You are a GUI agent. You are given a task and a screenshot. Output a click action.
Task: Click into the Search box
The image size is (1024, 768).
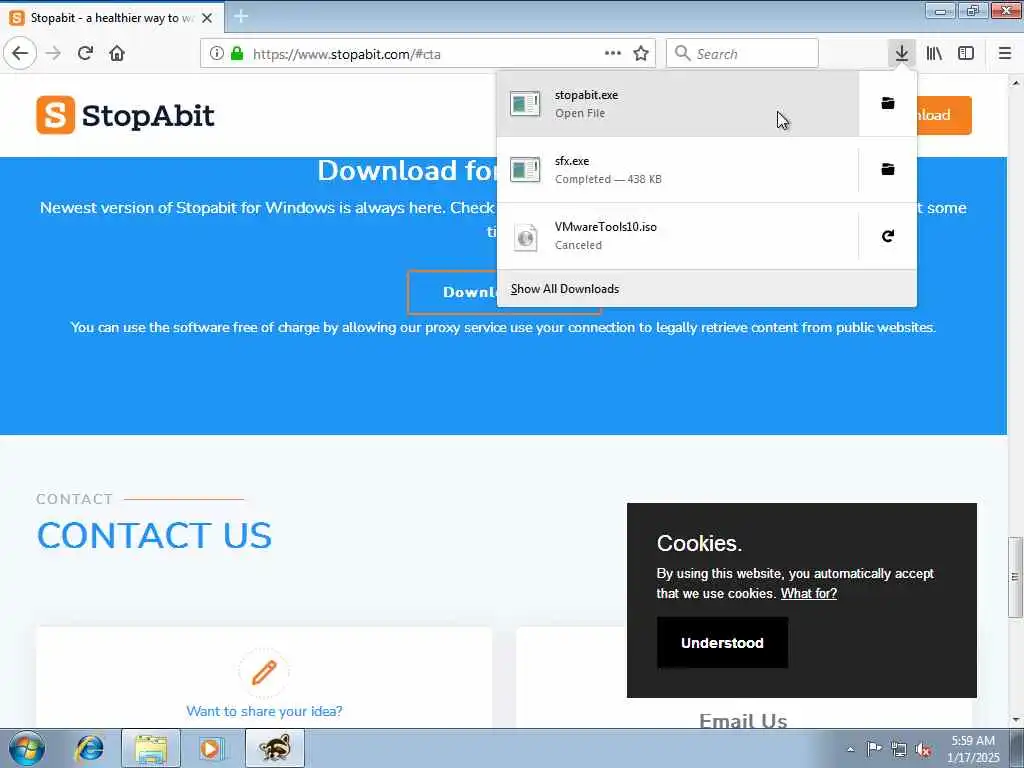click(743, 54)
